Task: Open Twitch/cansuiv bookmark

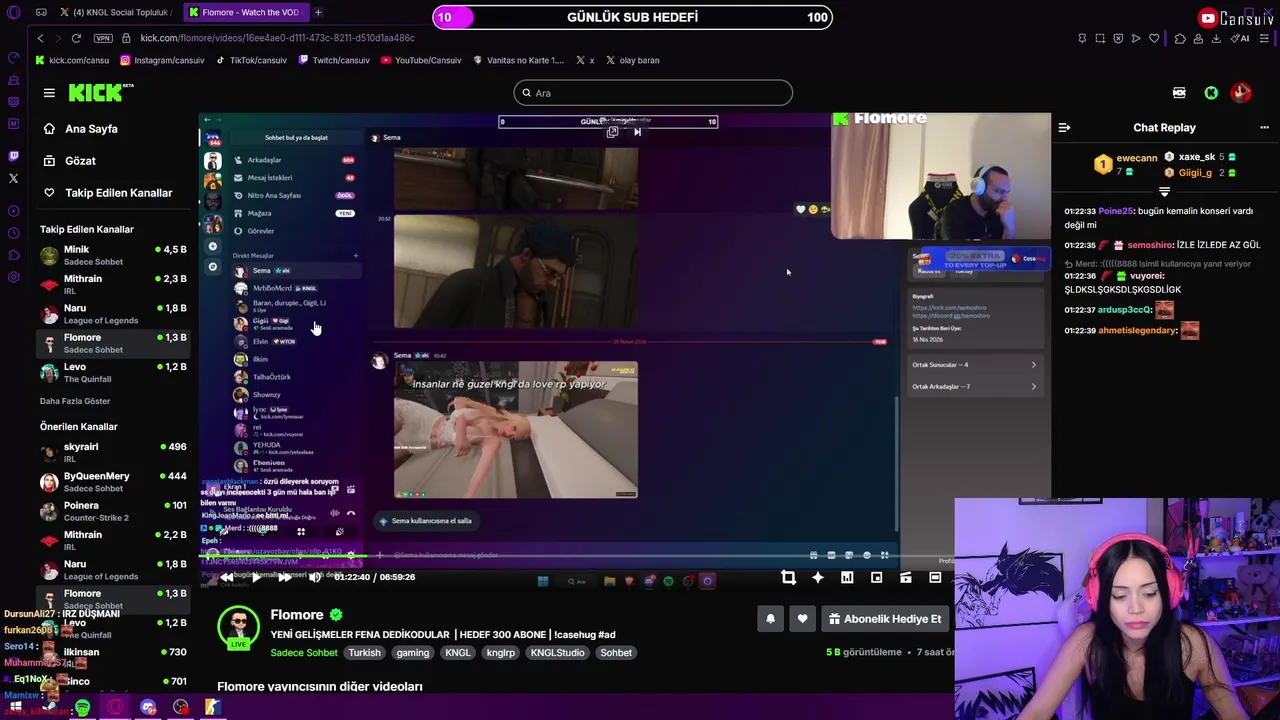Action: (x=334, y=60)
